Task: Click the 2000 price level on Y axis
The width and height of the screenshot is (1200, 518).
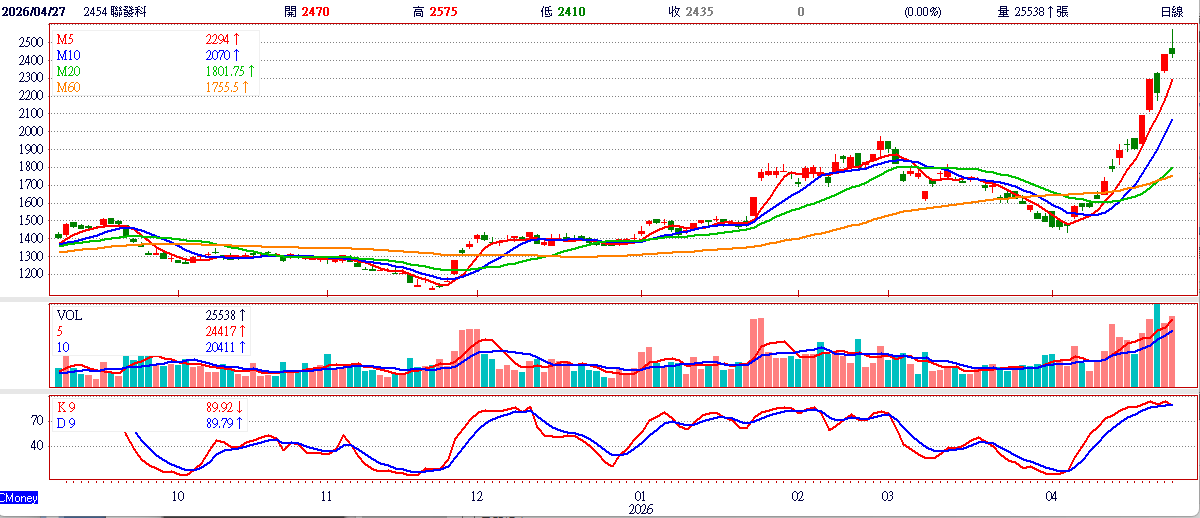Action: (x=30, y=132)
